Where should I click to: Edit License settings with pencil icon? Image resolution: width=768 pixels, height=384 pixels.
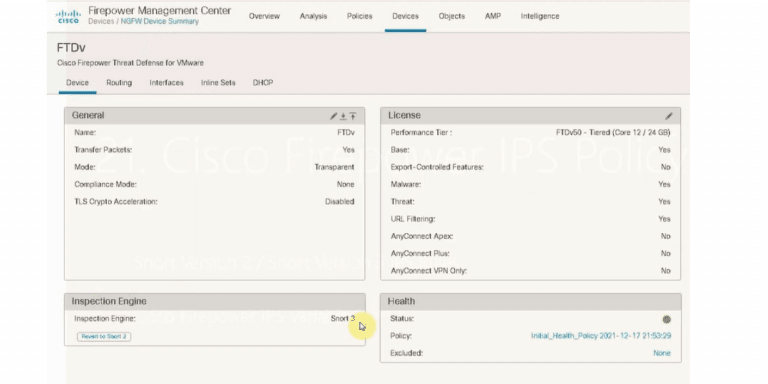pos(669,116)
